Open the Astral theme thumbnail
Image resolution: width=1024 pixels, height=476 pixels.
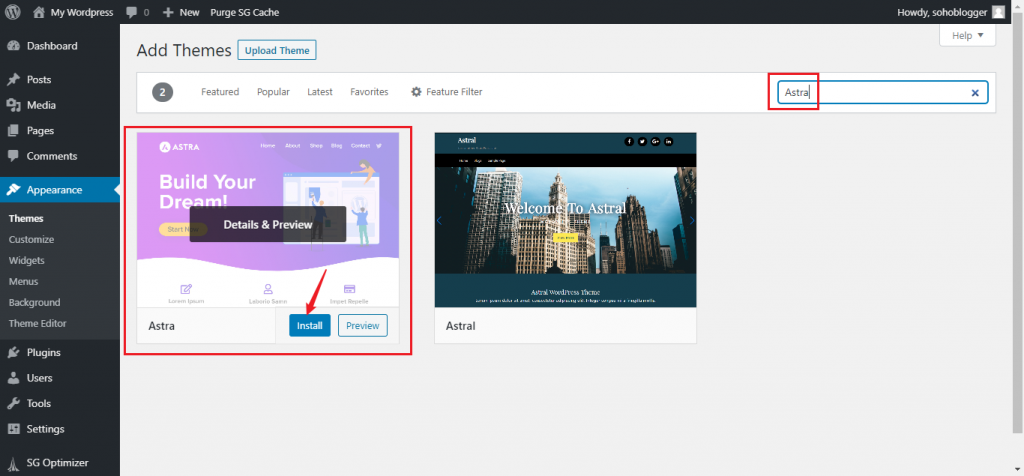coord(565,220)
